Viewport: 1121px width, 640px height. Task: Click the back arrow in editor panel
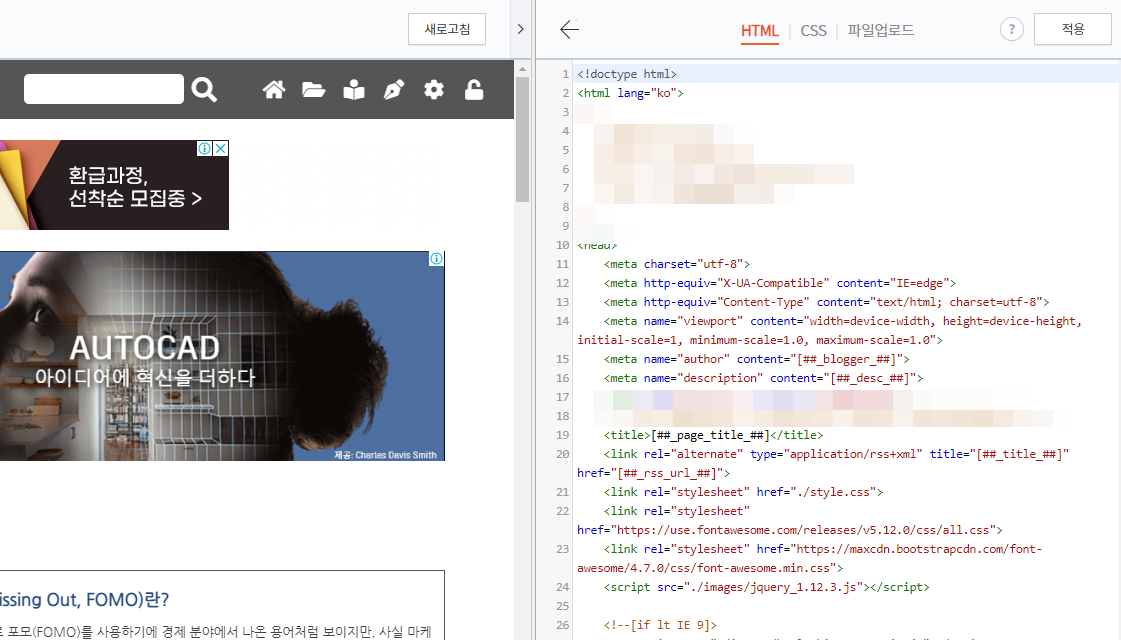(x=569, y=29)
